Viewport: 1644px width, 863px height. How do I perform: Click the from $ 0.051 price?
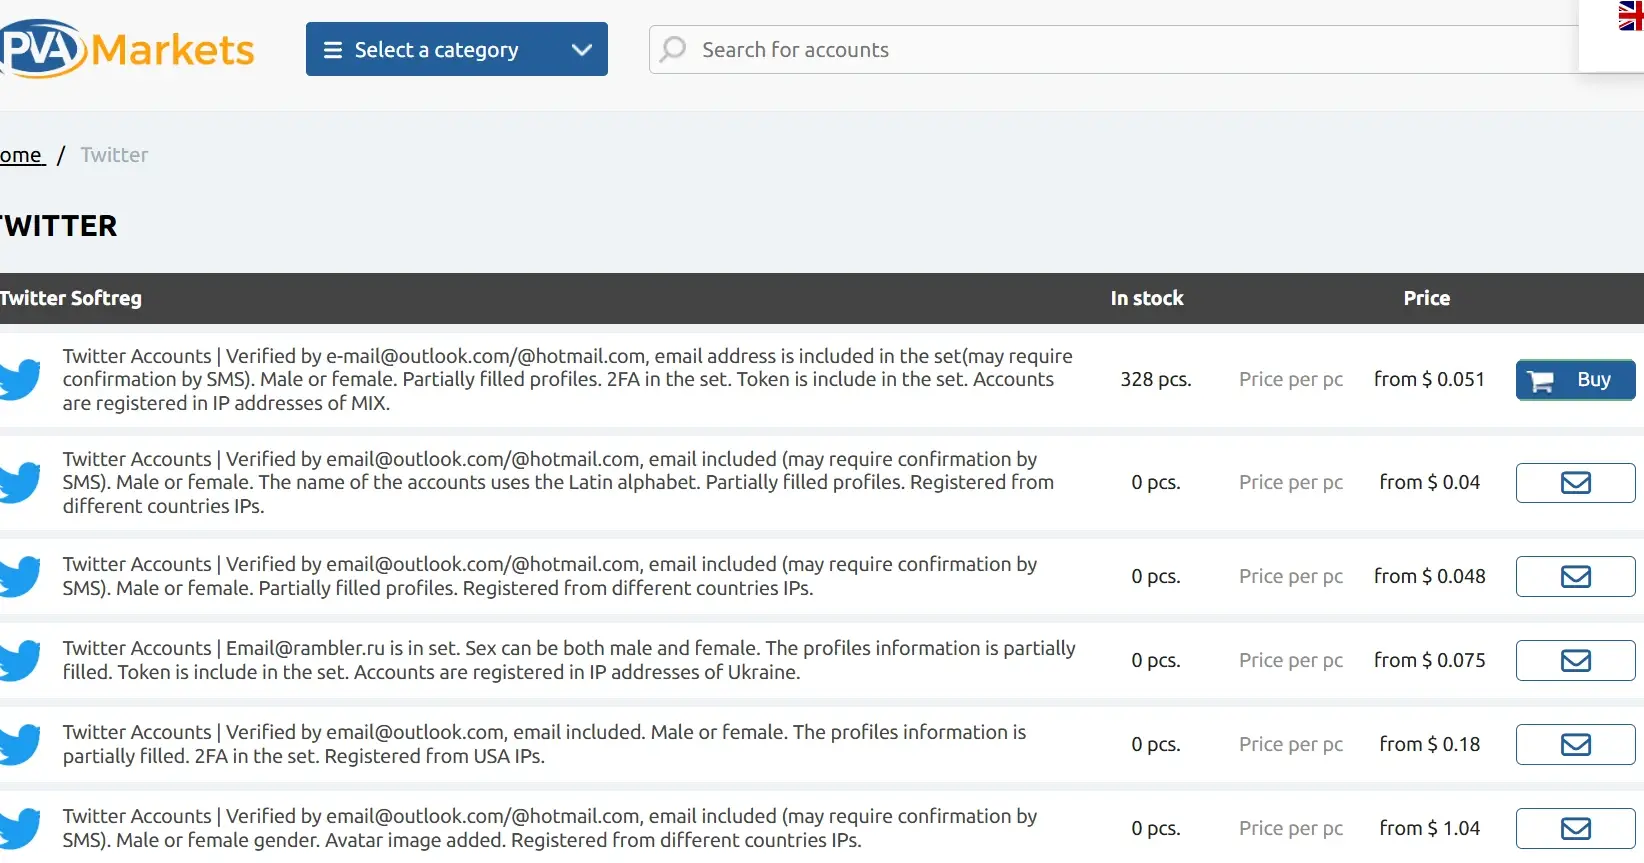1429,380
